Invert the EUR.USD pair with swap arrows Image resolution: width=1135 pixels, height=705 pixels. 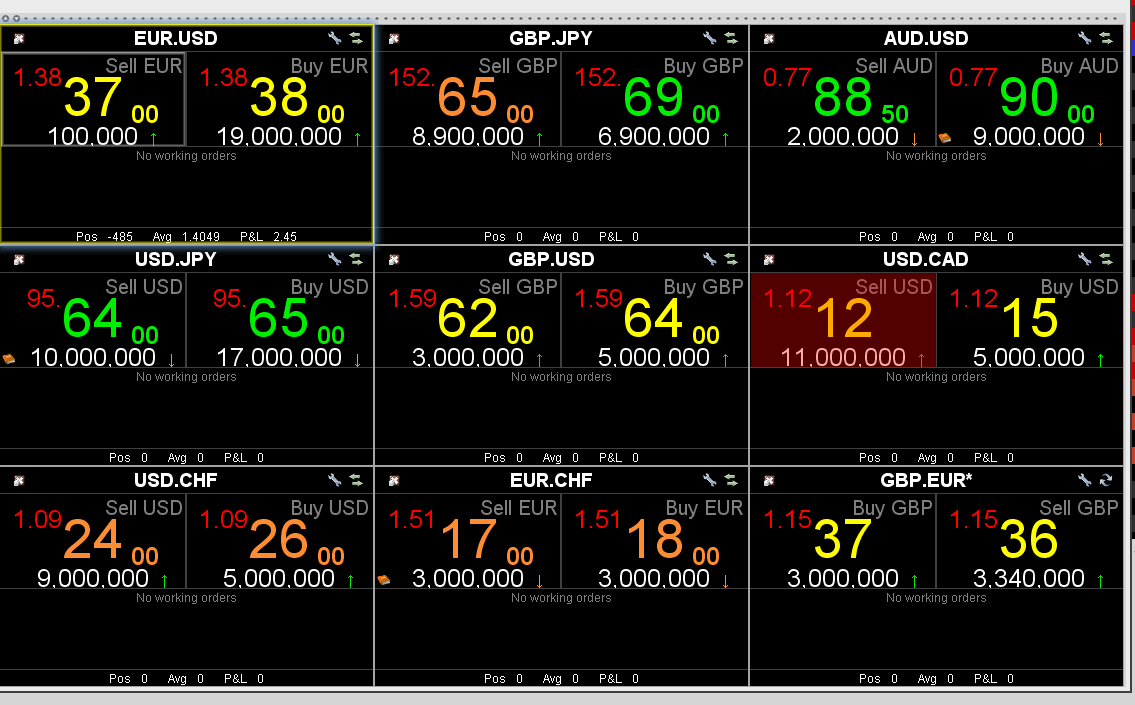356,38
